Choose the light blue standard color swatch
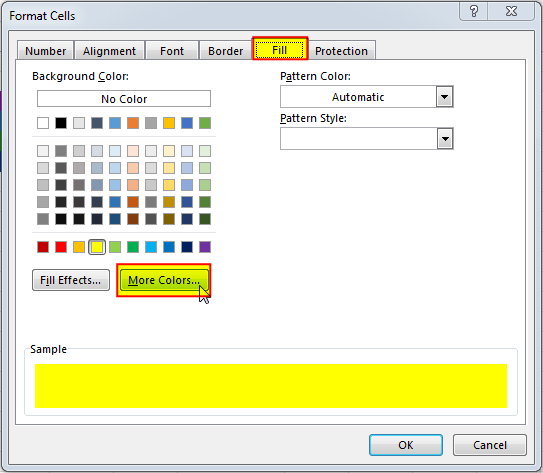This screenshot has width=543, height=473. click(x=151, y=247)
